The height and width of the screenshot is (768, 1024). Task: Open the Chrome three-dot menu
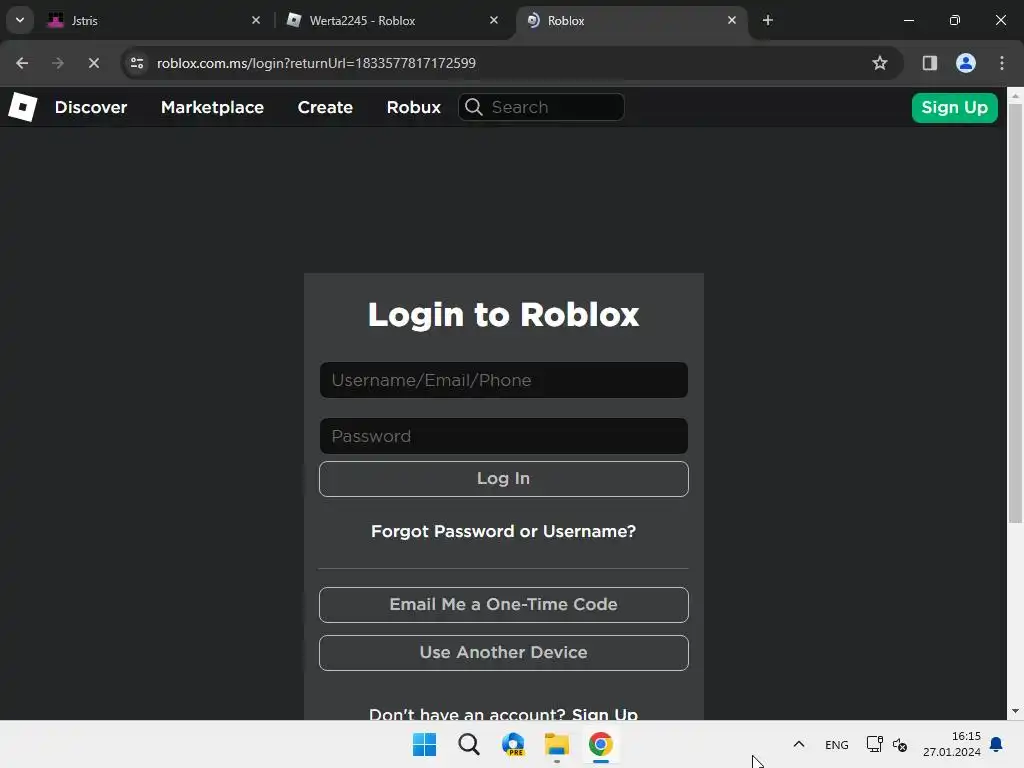point(1002,63)
